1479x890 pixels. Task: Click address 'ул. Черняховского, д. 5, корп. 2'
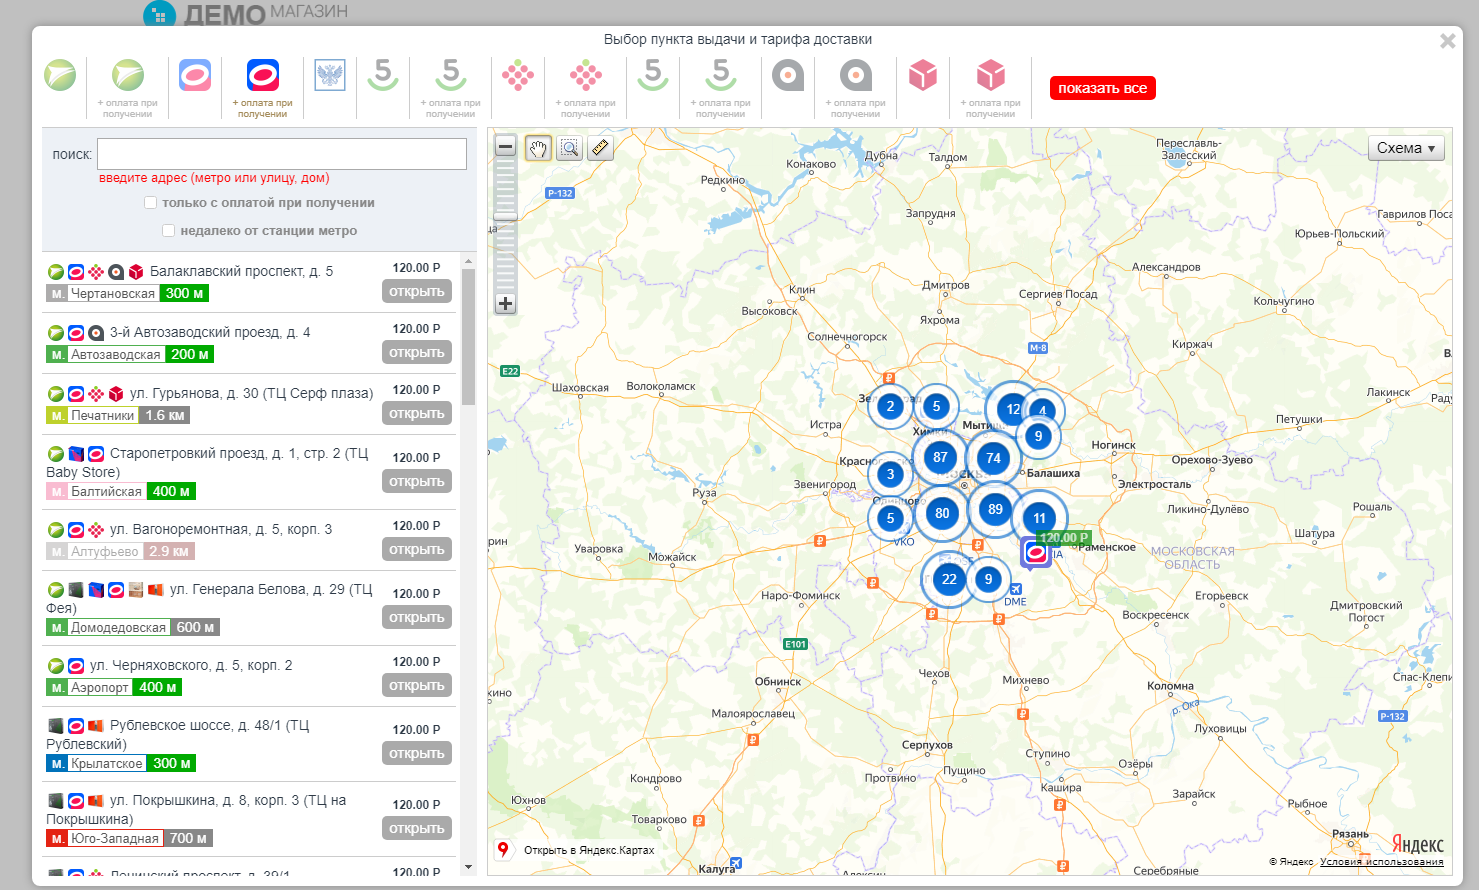191,665
